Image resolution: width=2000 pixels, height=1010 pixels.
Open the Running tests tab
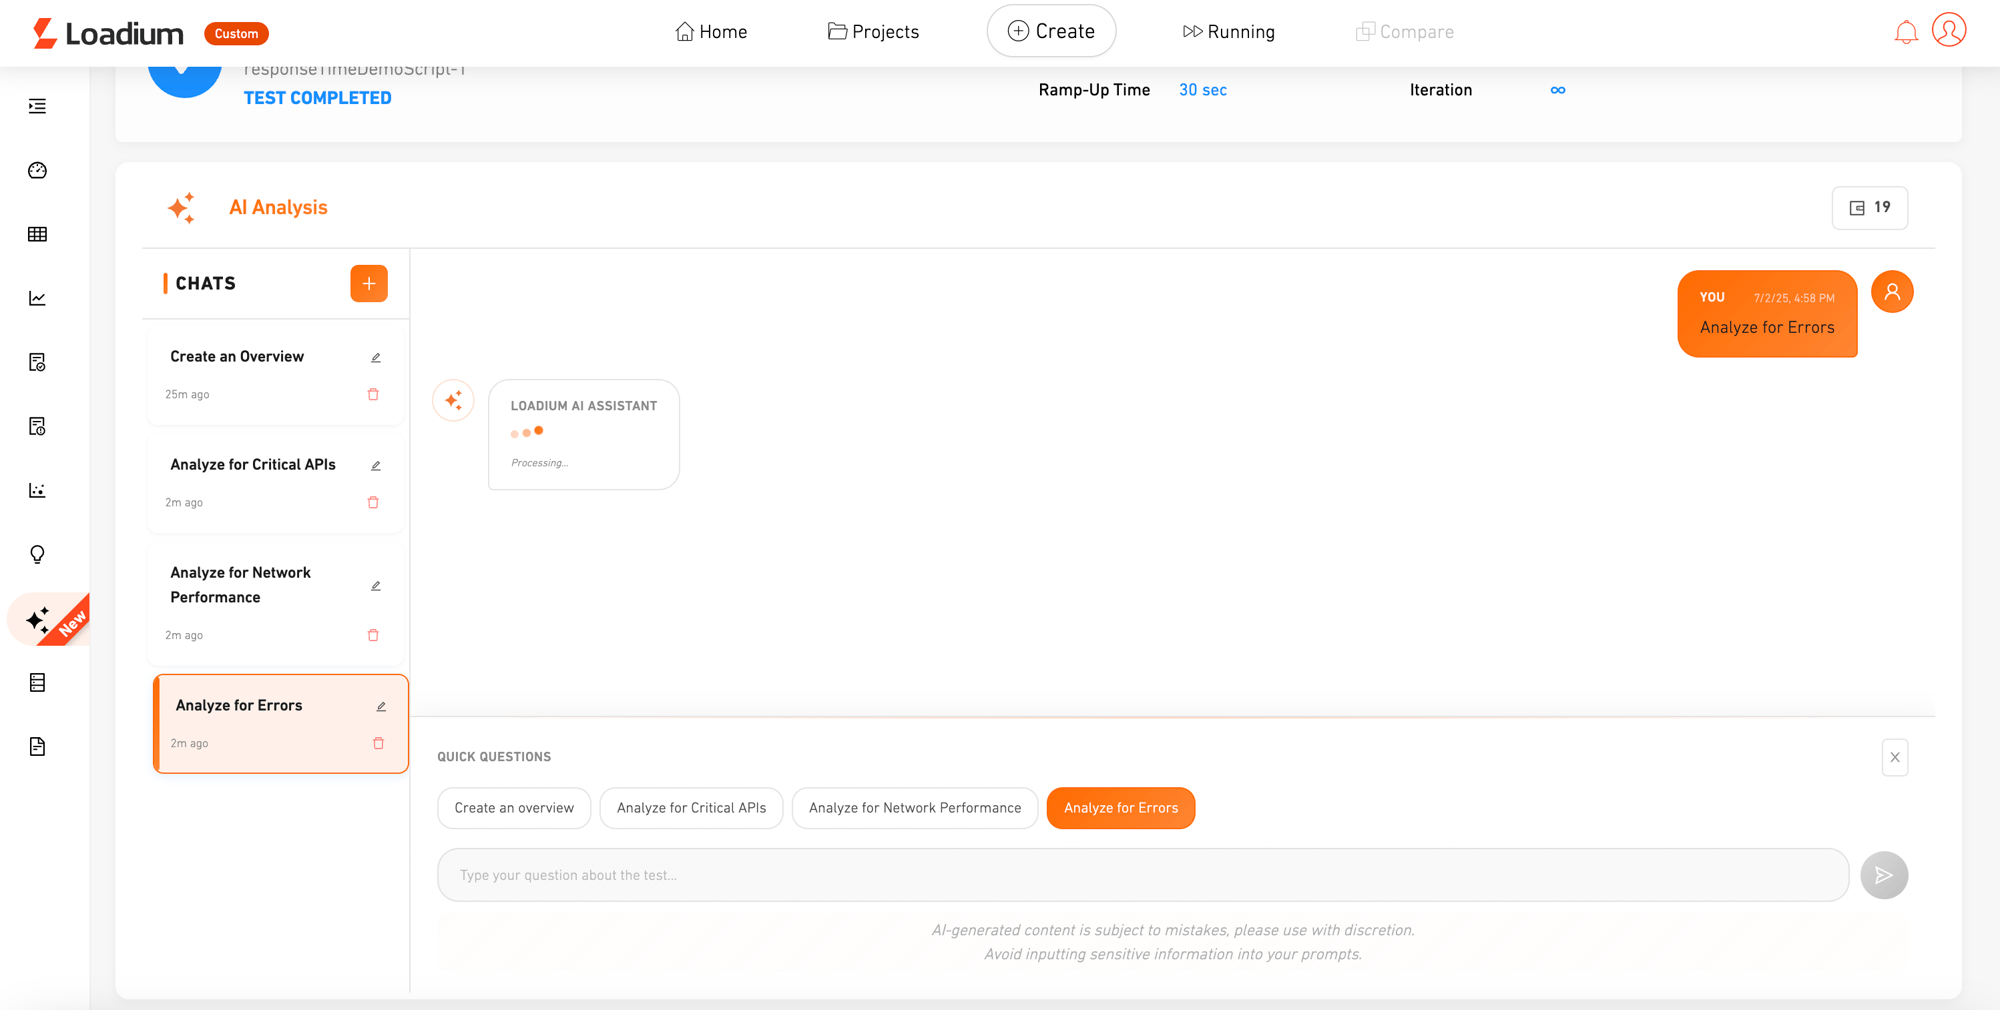tap(1228, 32)
